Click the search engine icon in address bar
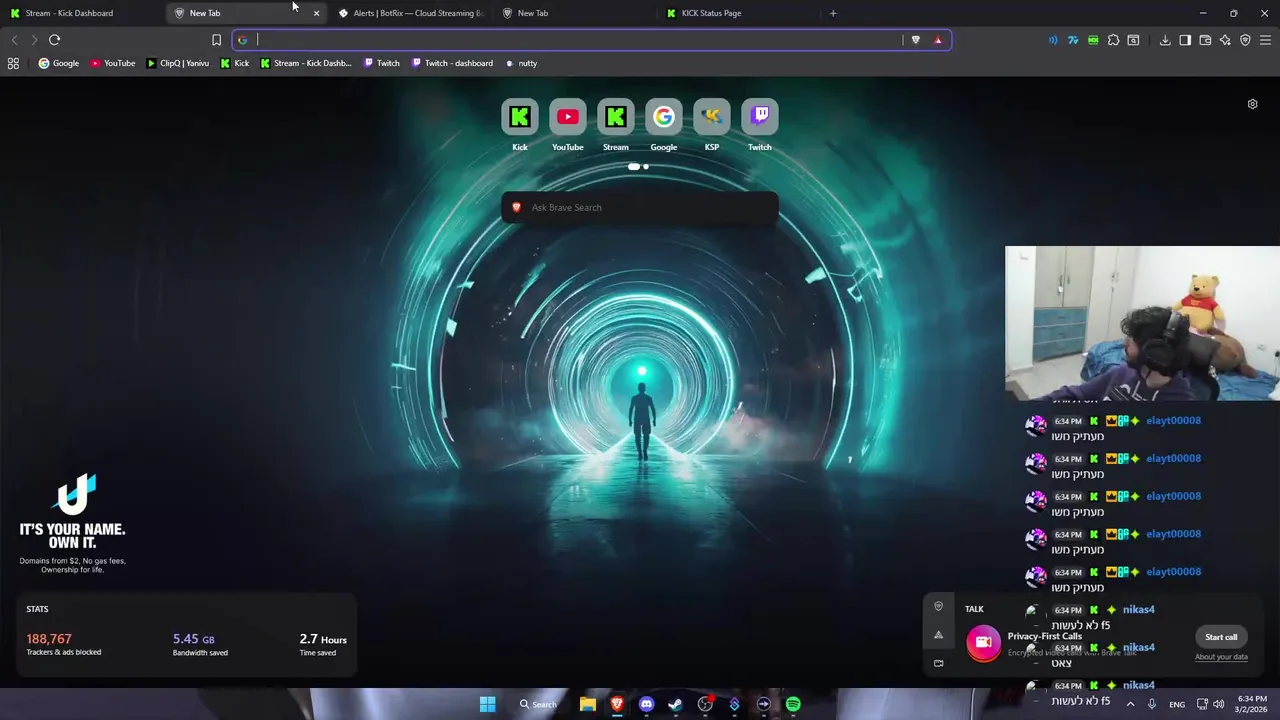Viewport: 1280px width, 720px height. 242,40
